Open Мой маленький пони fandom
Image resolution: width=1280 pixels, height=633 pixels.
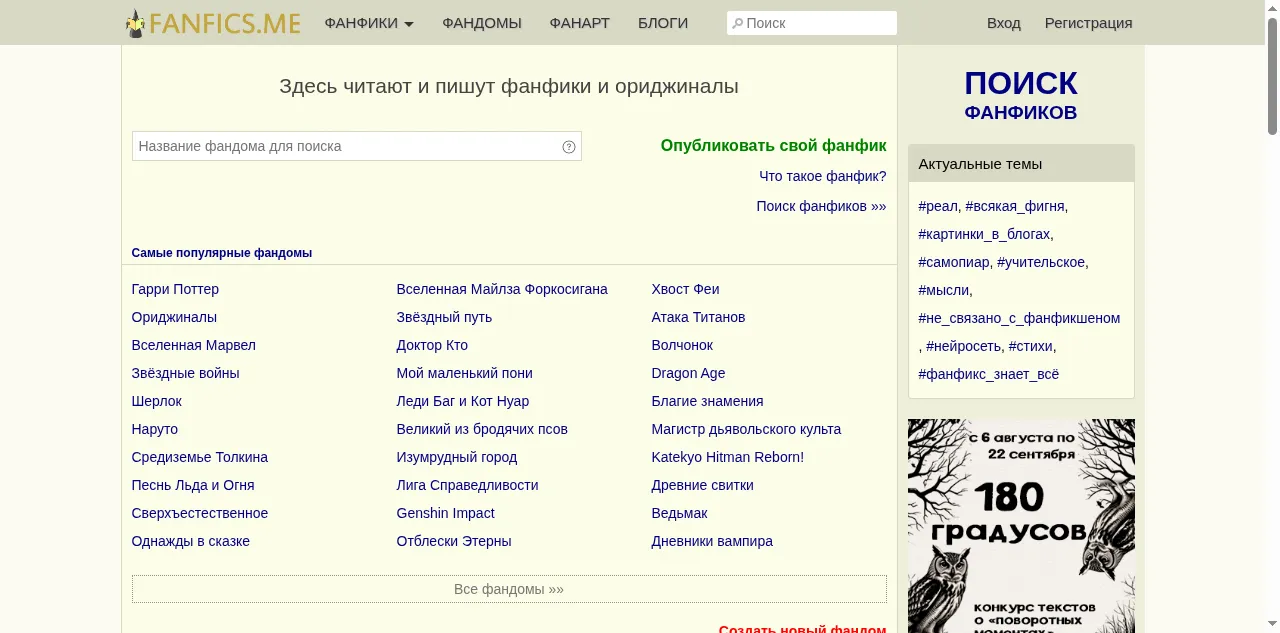(465, 373)
